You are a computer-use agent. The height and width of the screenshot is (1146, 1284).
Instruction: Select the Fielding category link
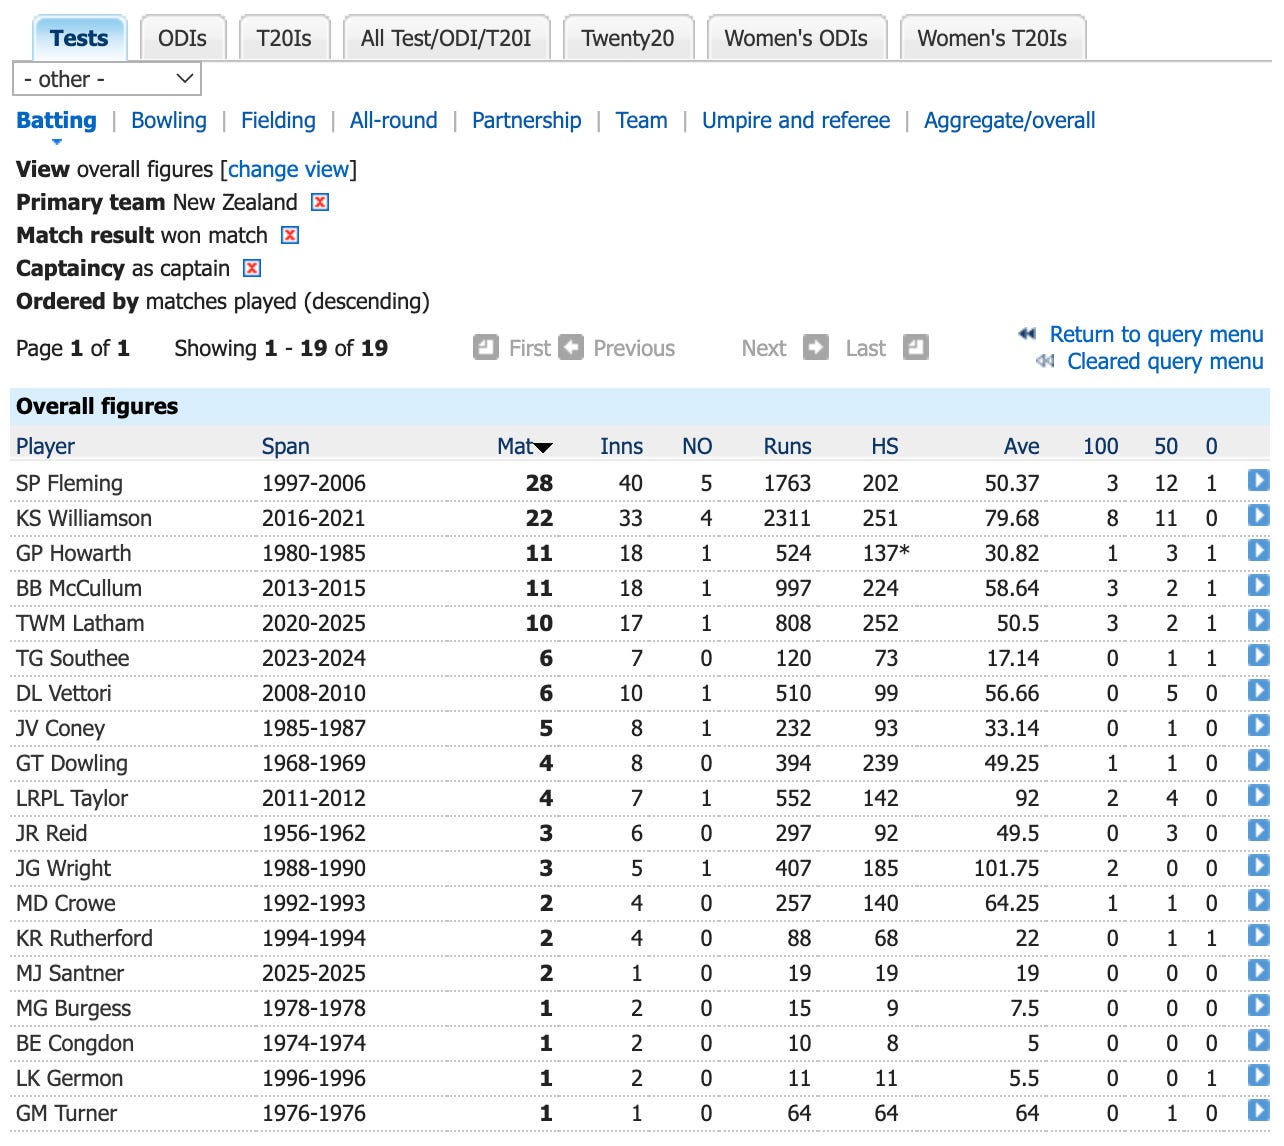(x=278, y=120)
